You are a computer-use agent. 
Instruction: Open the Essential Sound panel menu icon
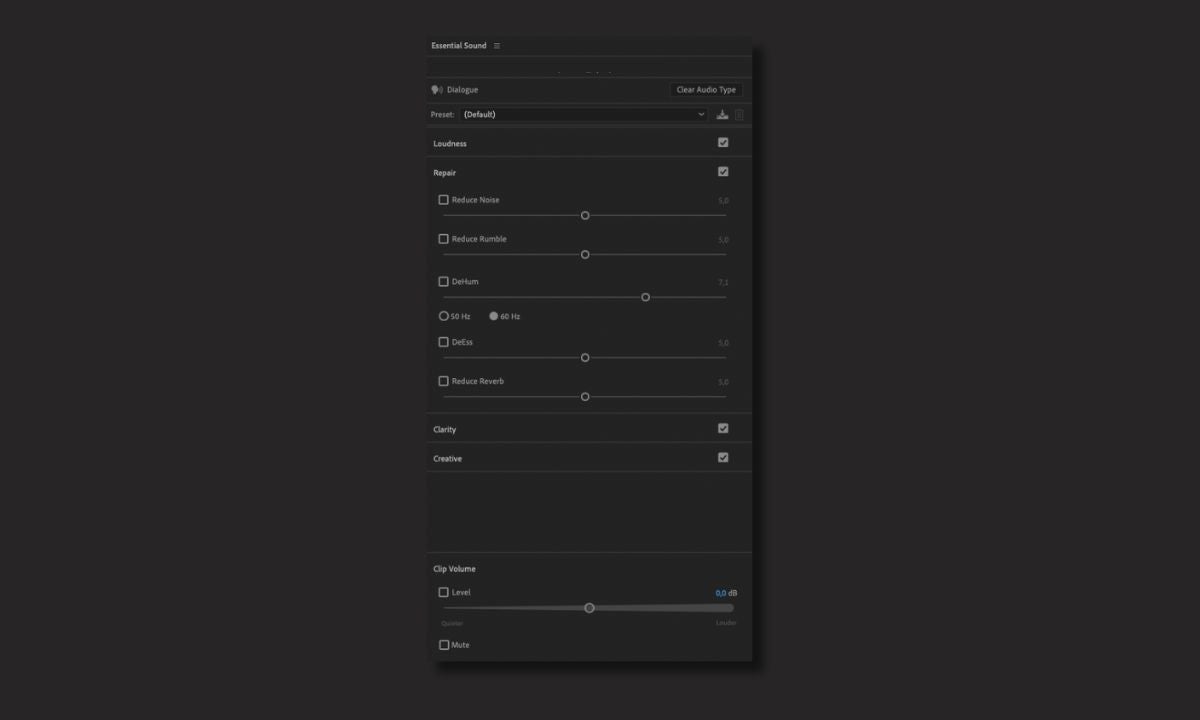497,46
